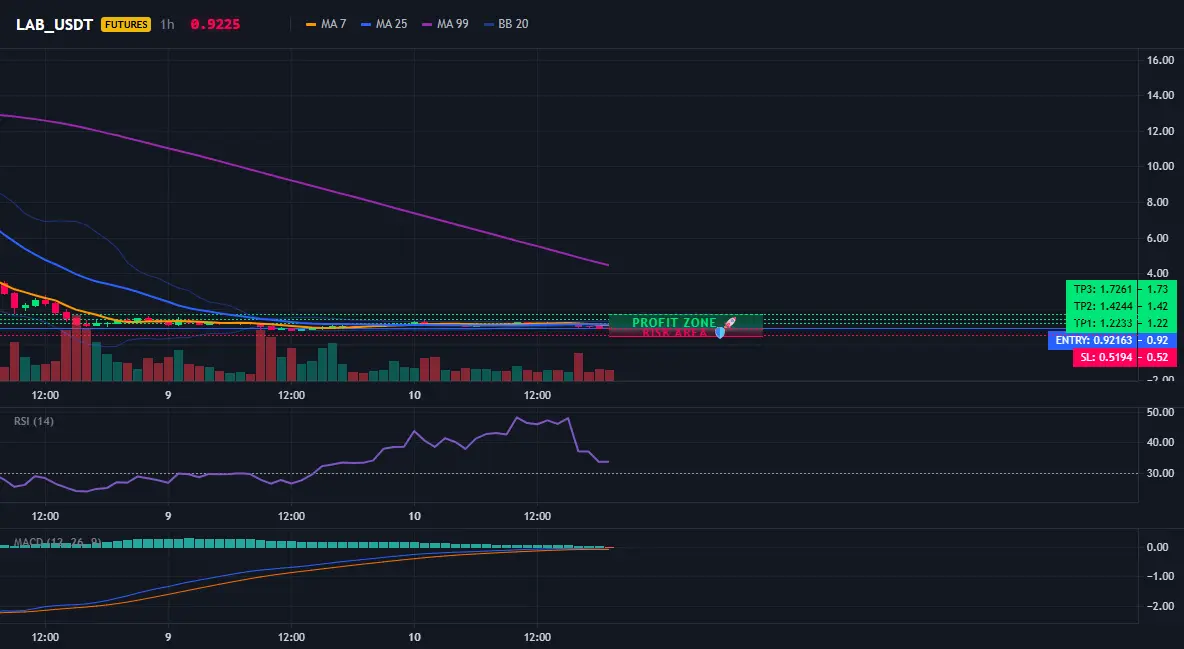
Task: Toggle the BB 20 legend item
Action: coord(506,24)
